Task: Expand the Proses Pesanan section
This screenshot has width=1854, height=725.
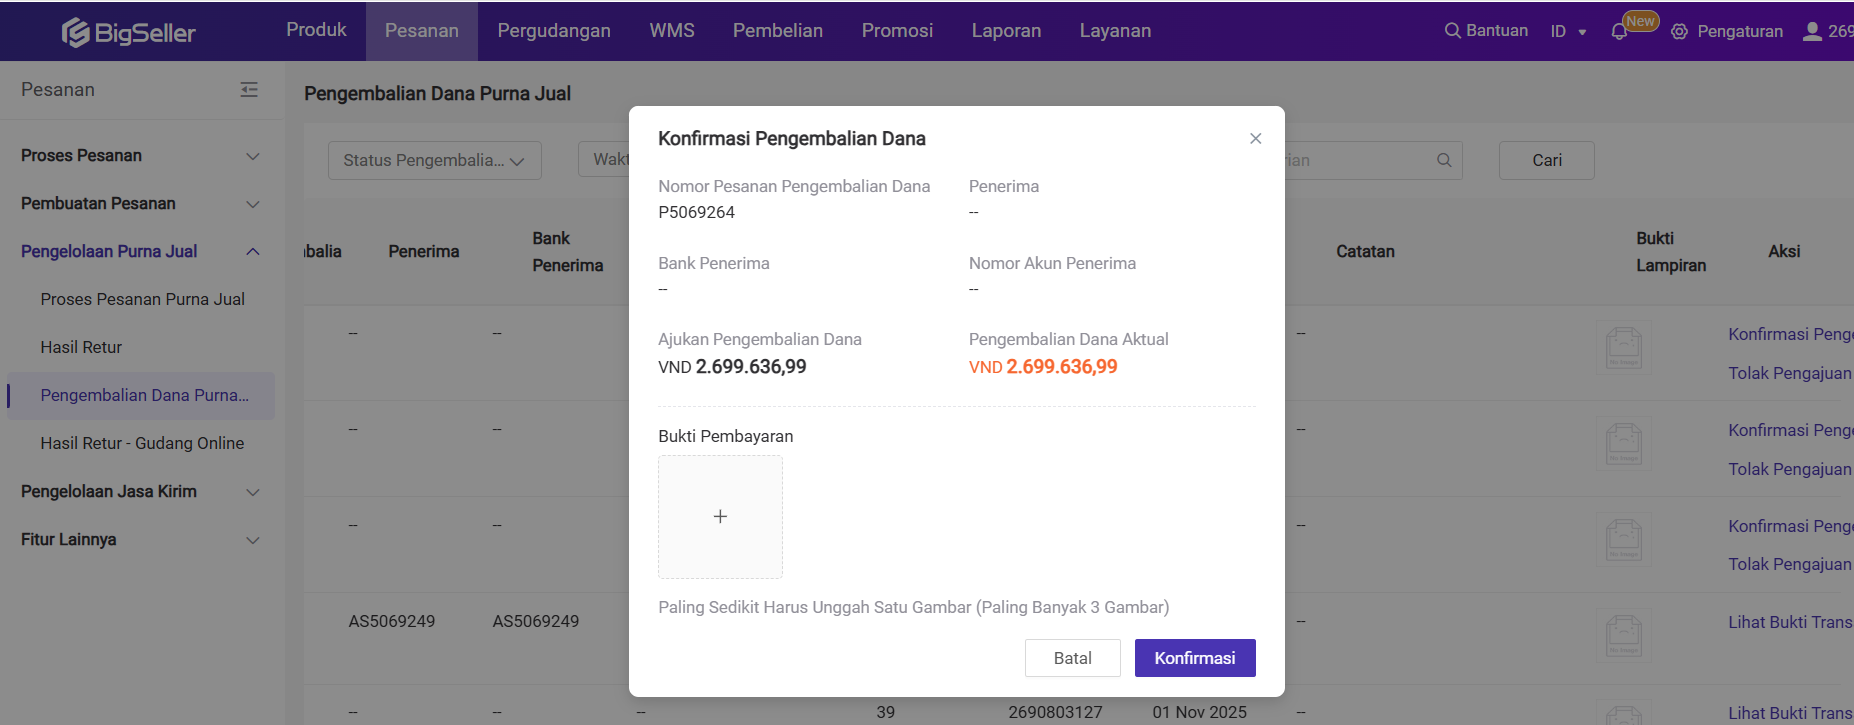Action: click(x=253, y=156)
